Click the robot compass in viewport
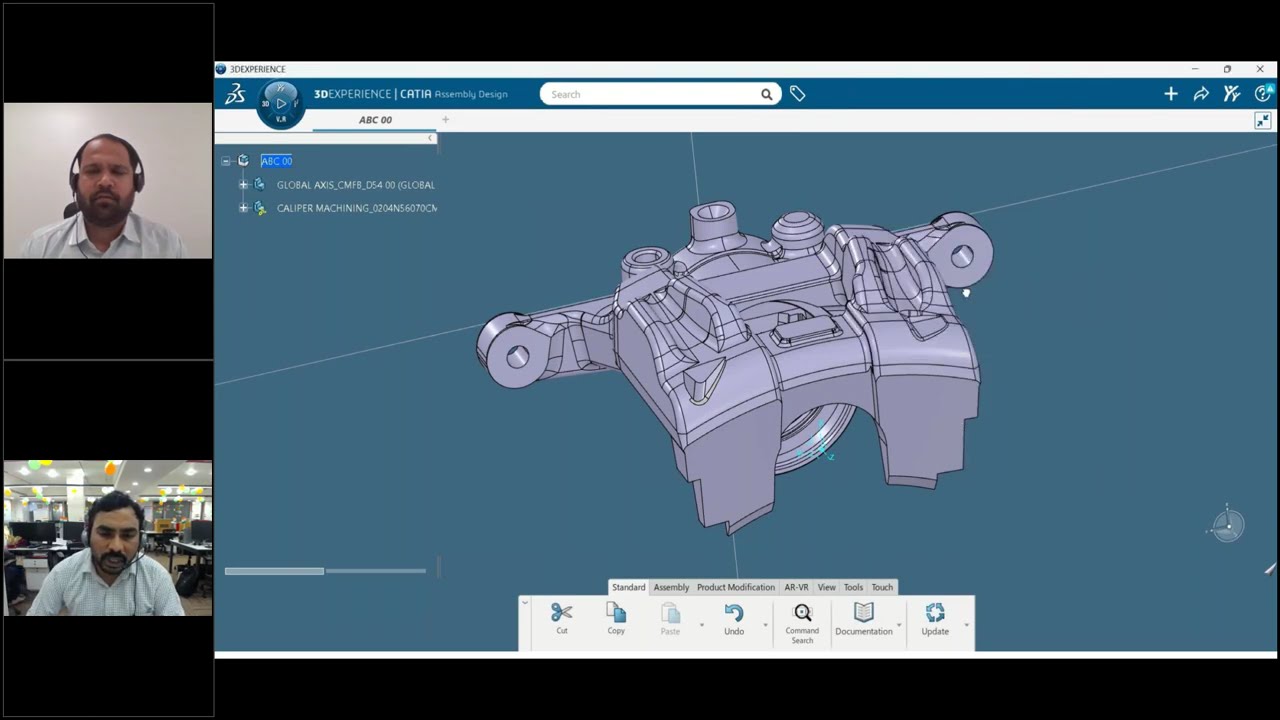The image size is (1280, 720). 1228,525
